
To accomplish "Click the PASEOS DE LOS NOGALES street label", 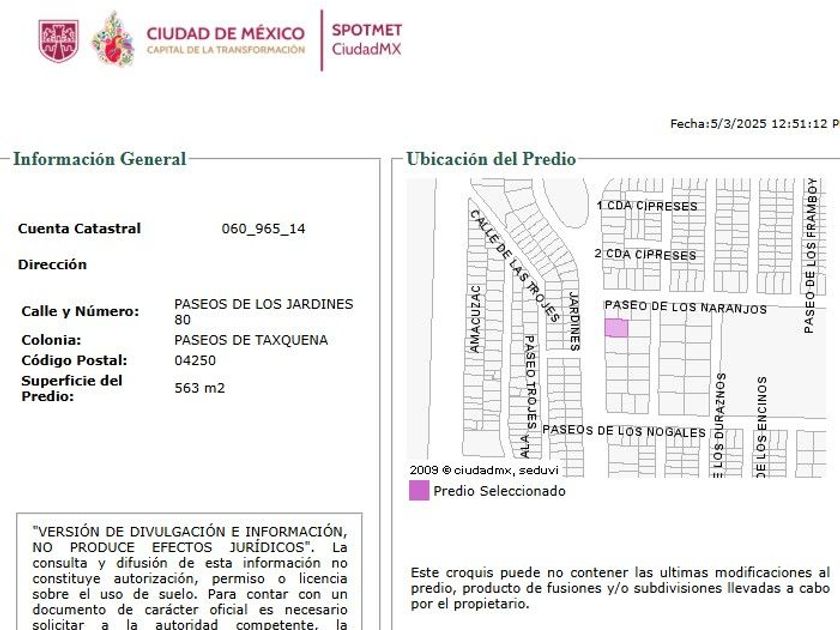I will pos(624,431).
